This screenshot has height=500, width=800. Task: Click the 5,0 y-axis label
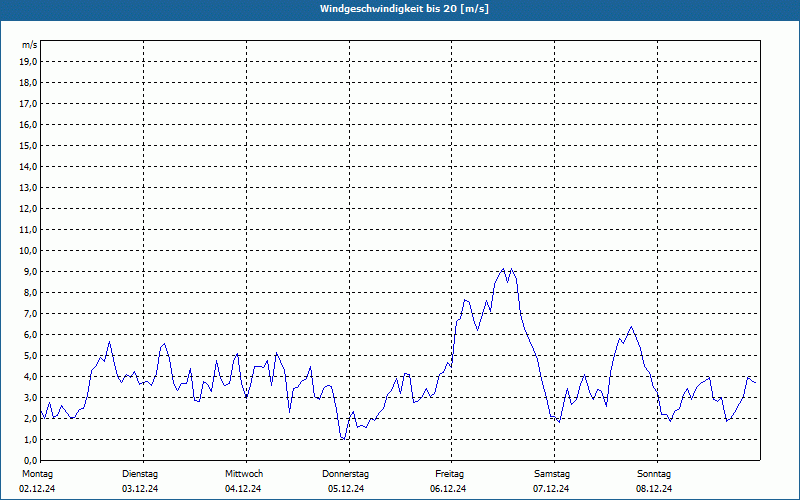pyautogui.click(x=30, y=356)
